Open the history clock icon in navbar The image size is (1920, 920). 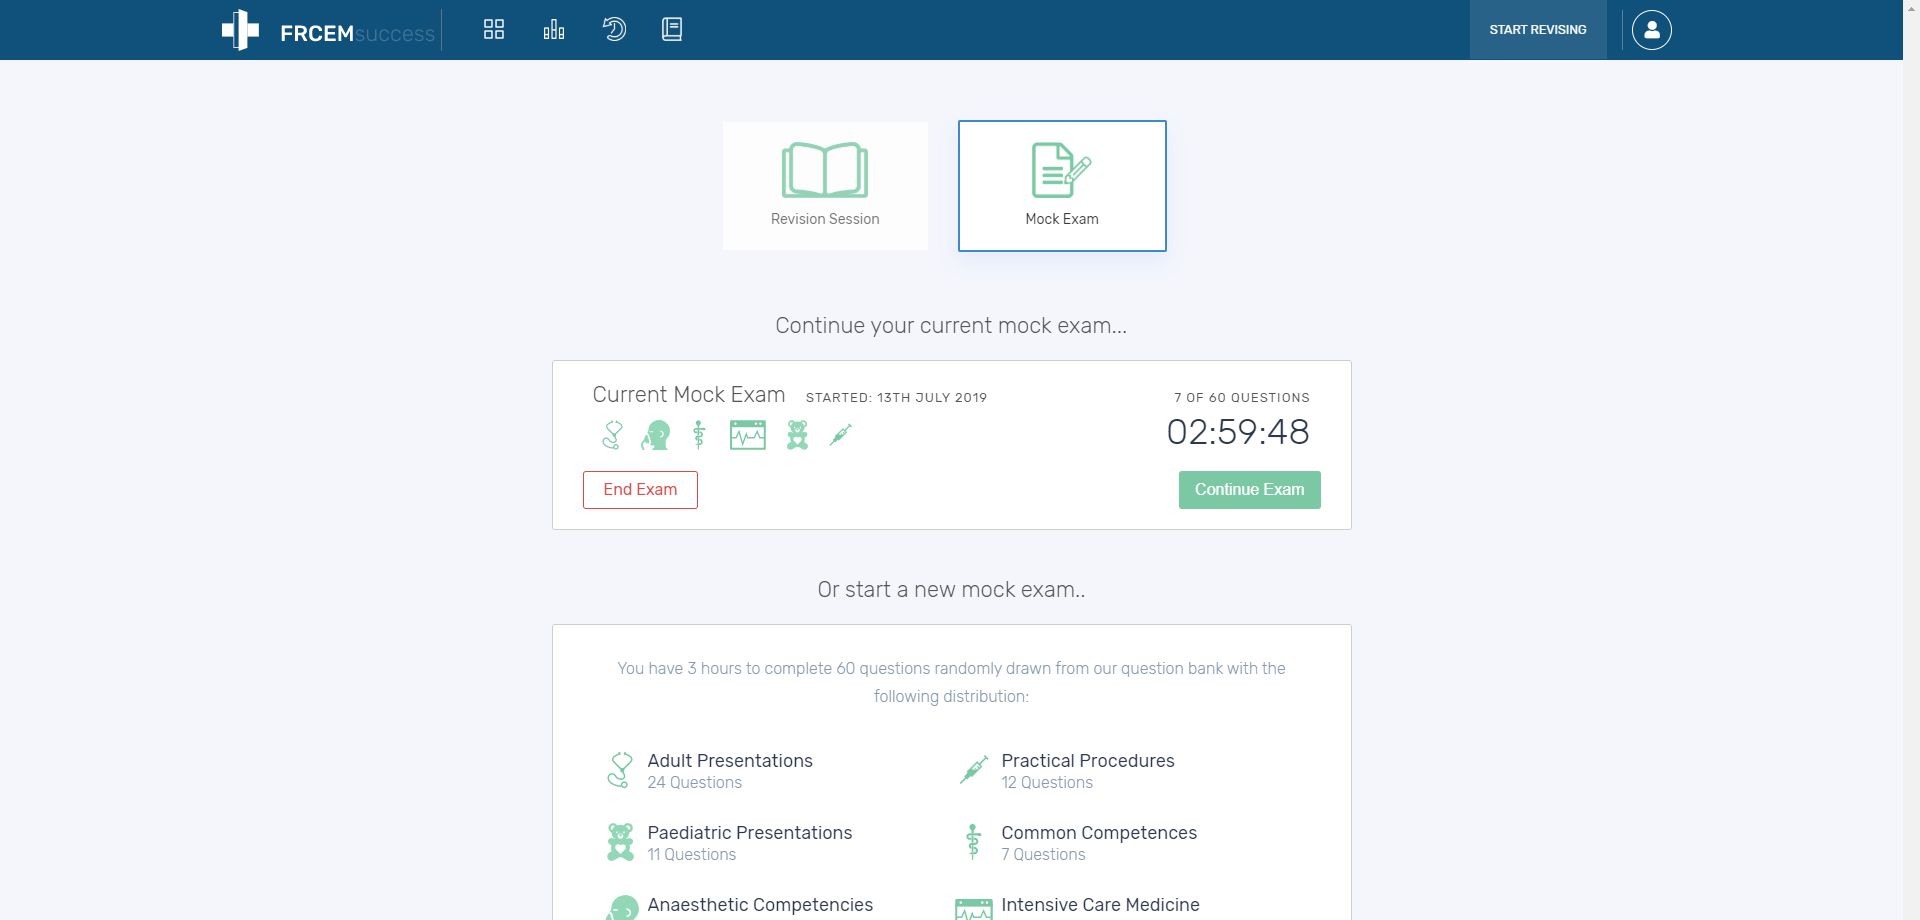click(x=614, y=29)
